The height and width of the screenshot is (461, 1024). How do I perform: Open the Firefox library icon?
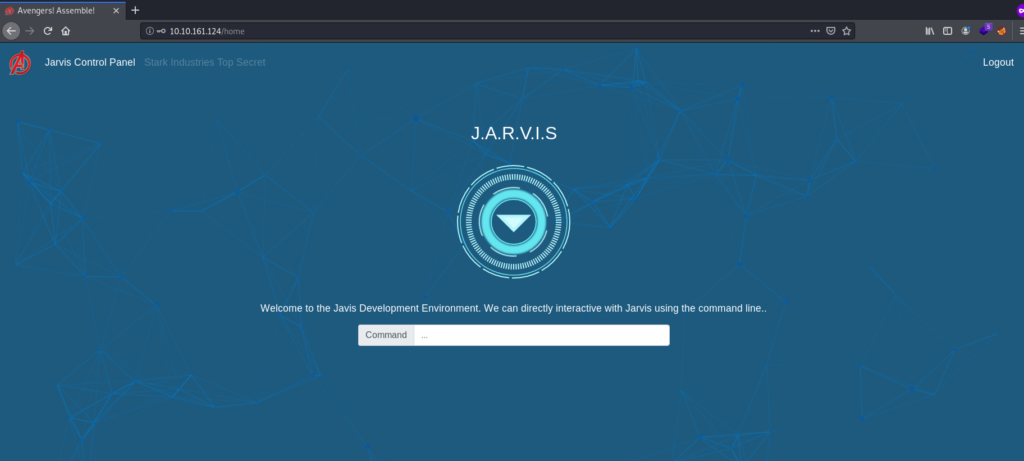[x=929, y=31]
